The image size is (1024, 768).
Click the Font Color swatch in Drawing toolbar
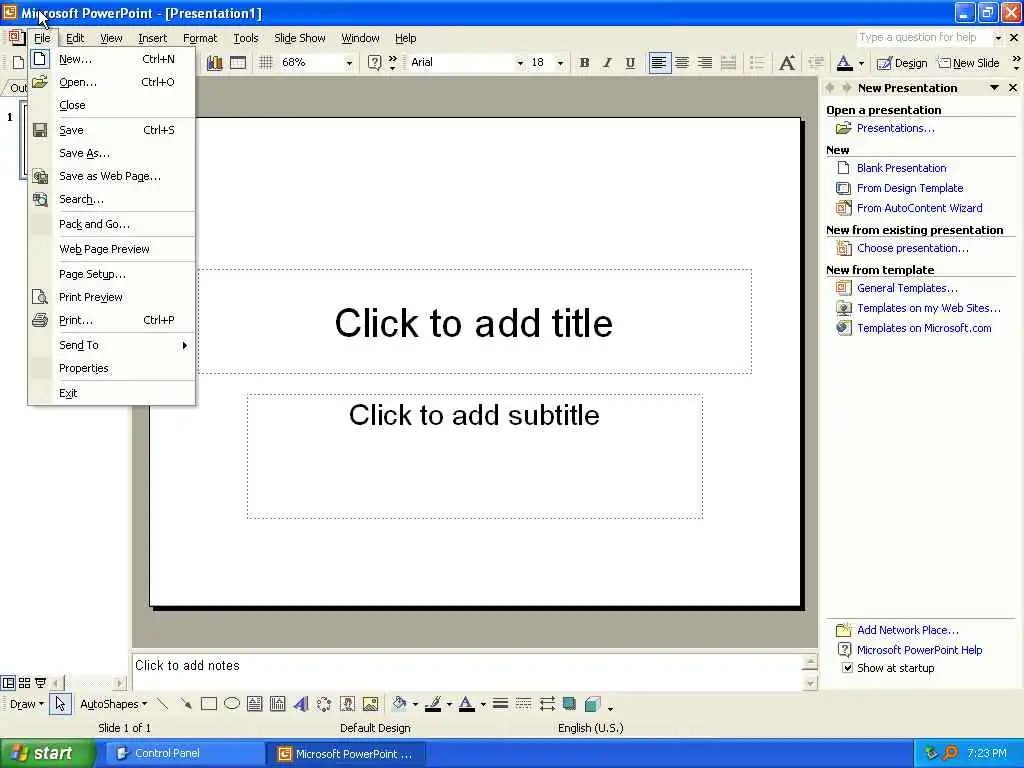tap(466, 704)
